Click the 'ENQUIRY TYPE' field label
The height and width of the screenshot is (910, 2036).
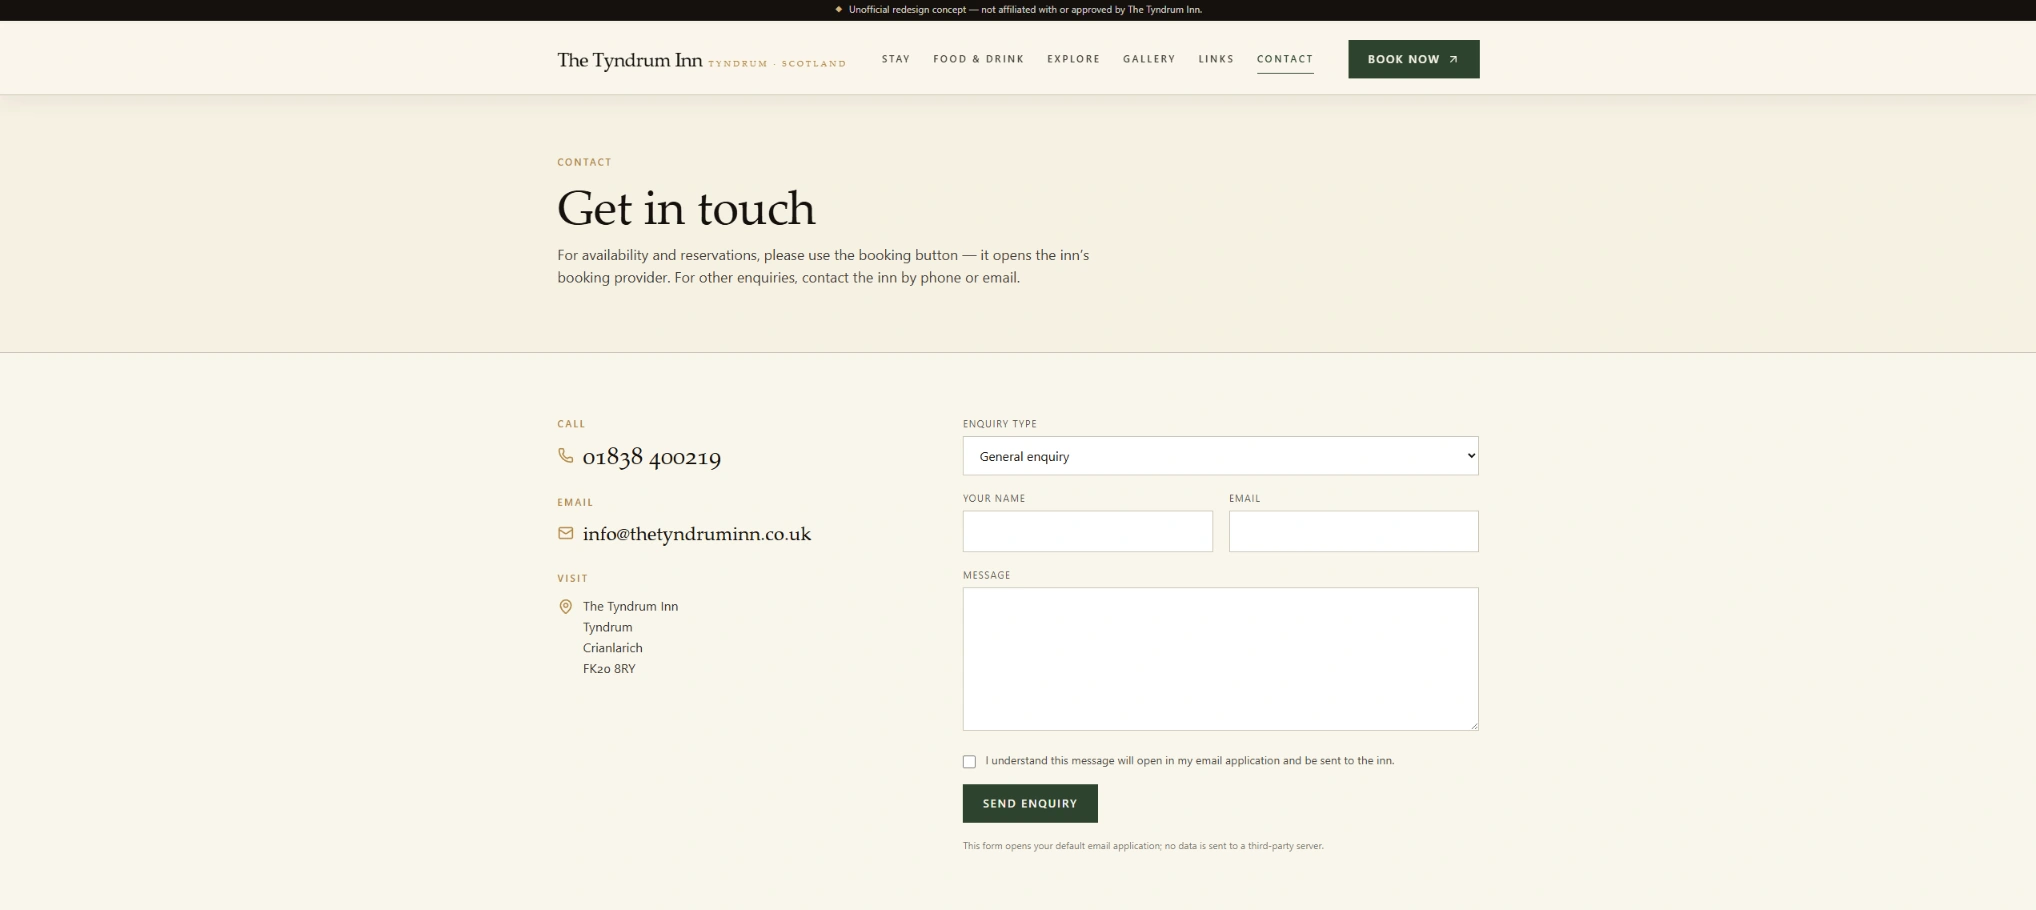click(1000, 424)
